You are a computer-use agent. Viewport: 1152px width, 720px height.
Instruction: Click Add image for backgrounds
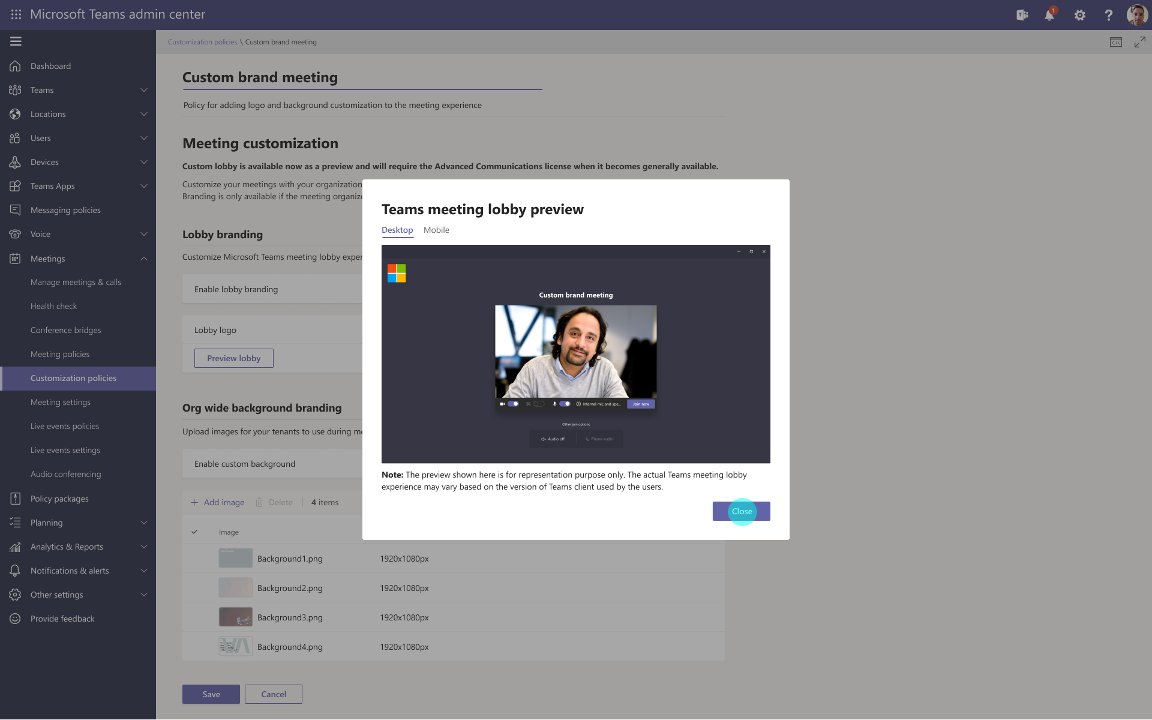coord(217,503)
